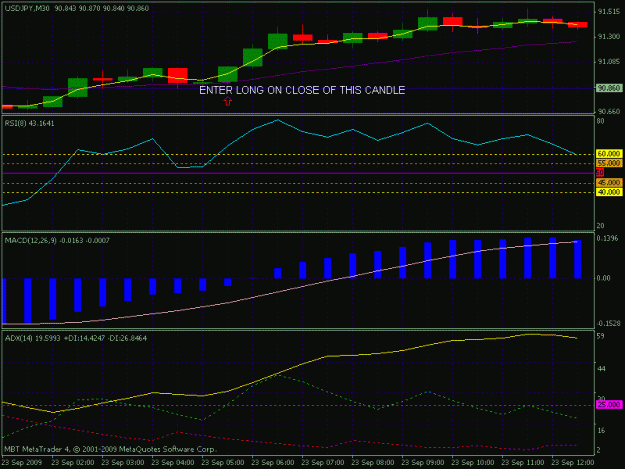
Task: Select the MACD scale value 0.00
Action: point(603,278)
